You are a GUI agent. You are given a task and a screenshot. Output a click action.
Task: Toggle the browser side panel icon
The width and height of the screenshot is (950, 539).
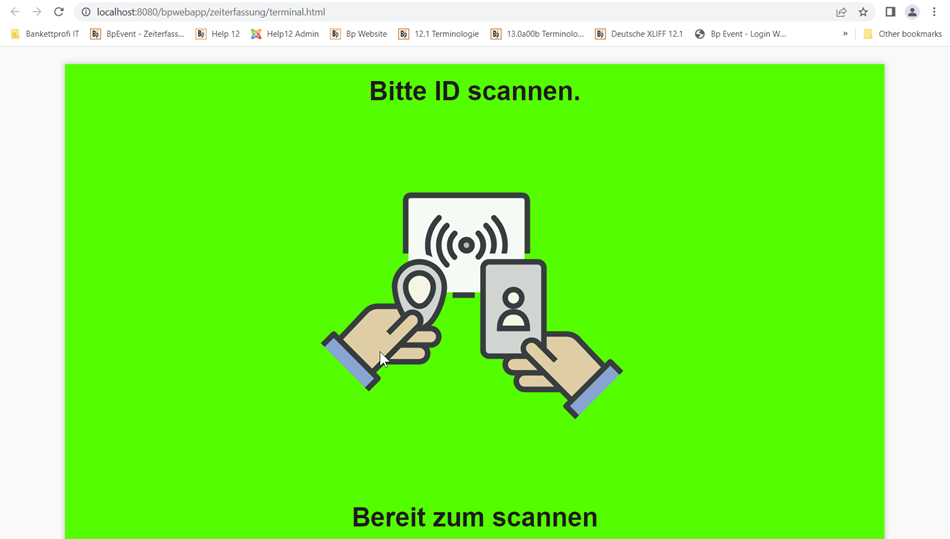[x=890, y=12]
